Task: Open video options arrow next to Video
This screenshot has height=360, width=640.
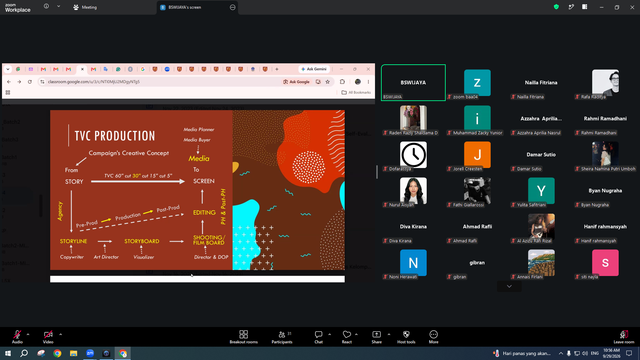Action: click(x=60, y=334)
